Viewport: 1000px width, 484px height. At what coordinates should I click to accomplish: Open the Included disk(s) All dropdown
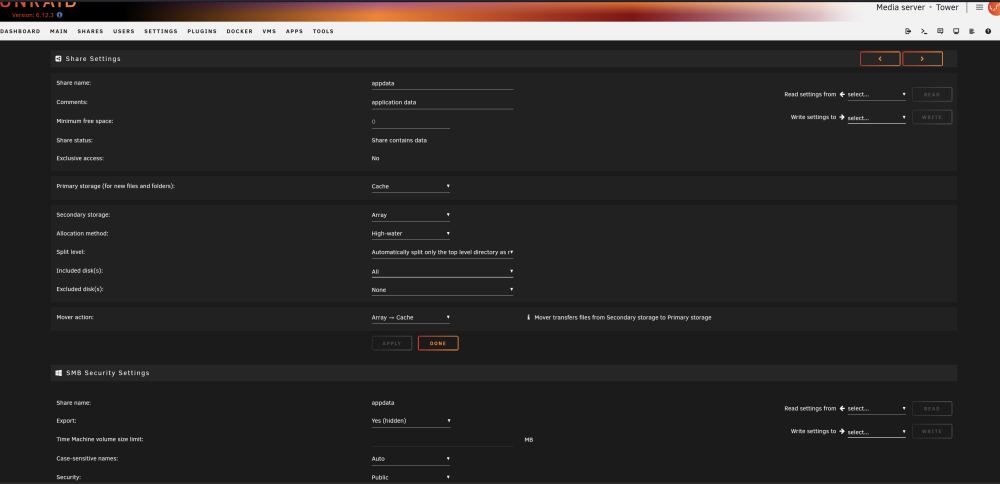pyautogui.click(x=443, y=271)
